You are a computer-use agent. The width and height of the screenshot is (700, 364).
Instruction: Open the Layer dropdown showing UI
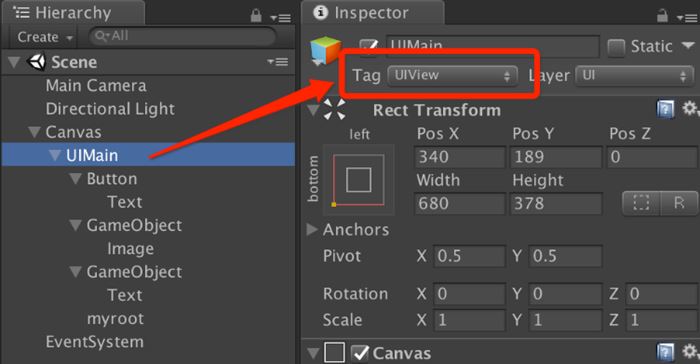tap(634, 75)
